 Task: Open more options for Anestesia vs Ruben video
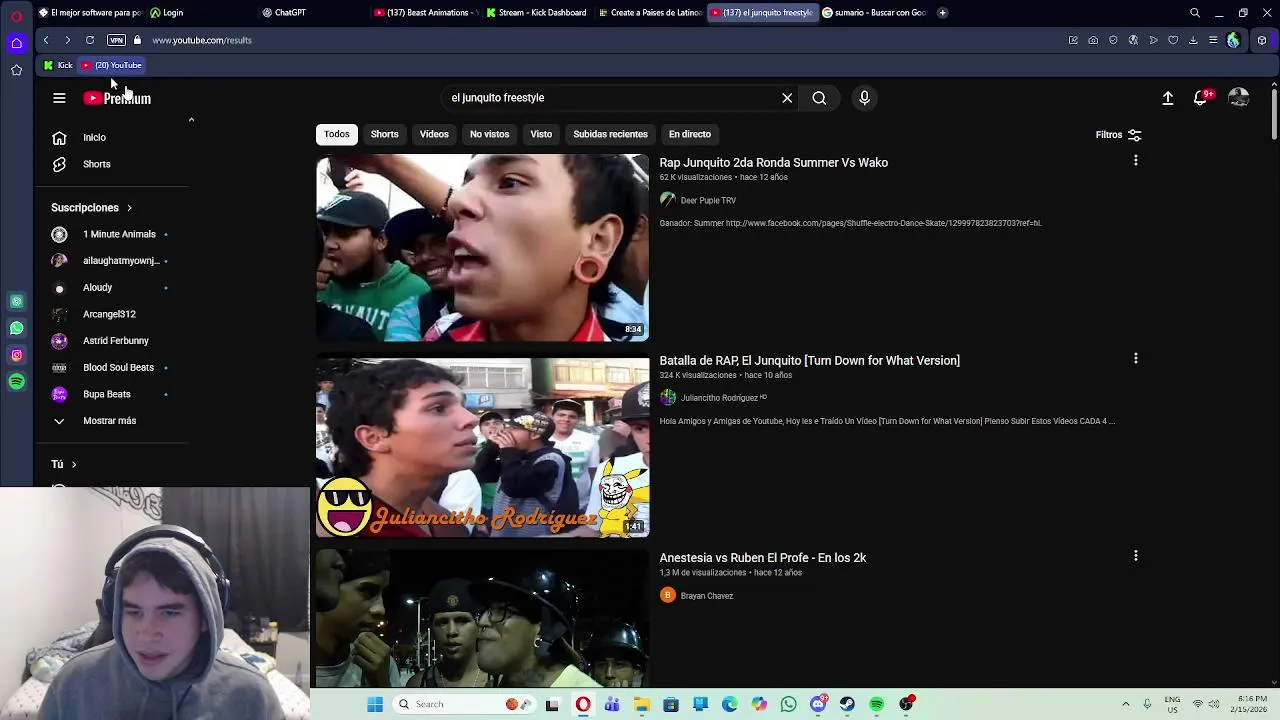click(x=1135, y=556)
